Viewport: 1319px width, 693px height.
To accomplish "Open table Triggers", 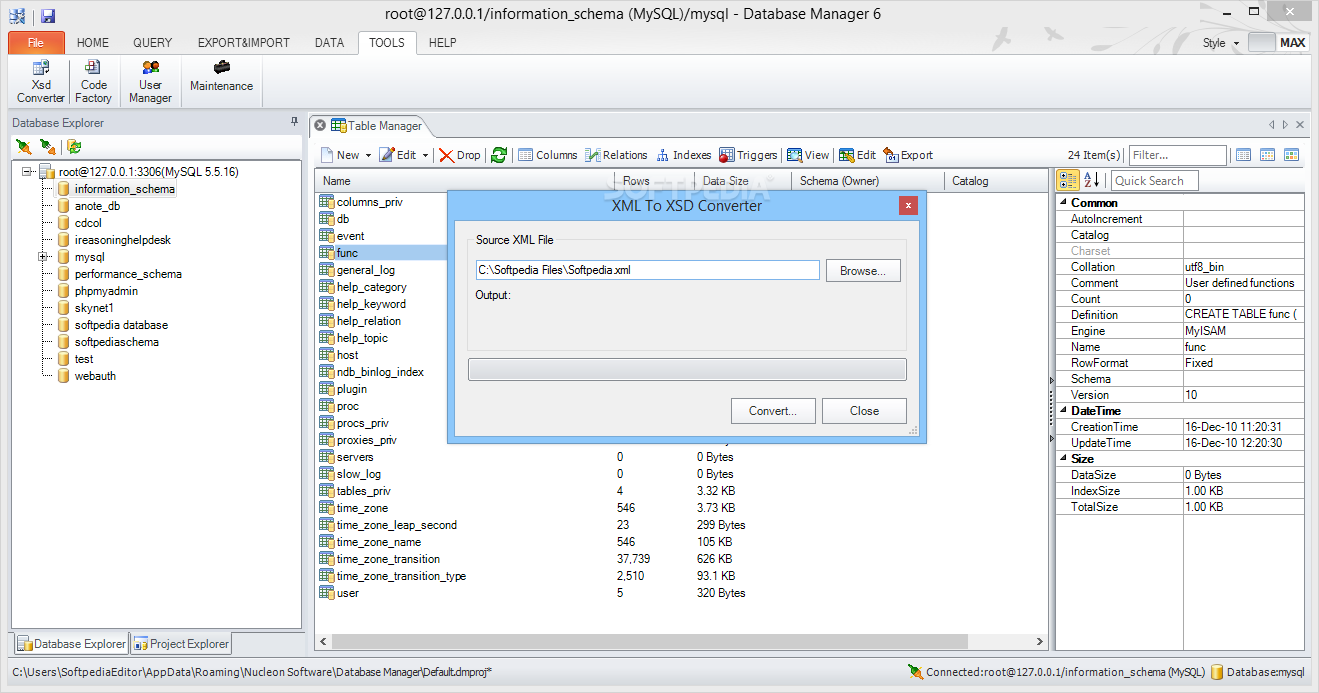I will [x=748, y=155].
